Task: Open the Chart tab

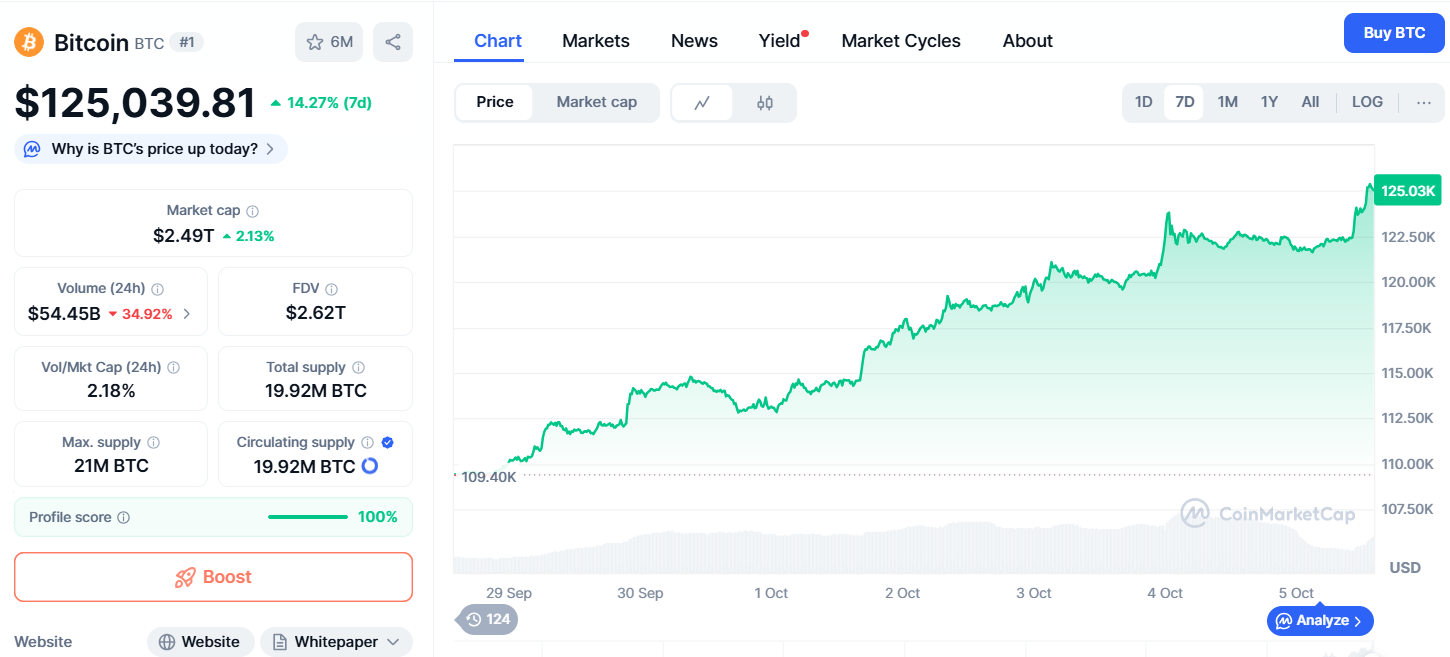Action: [x=498, y=41]
